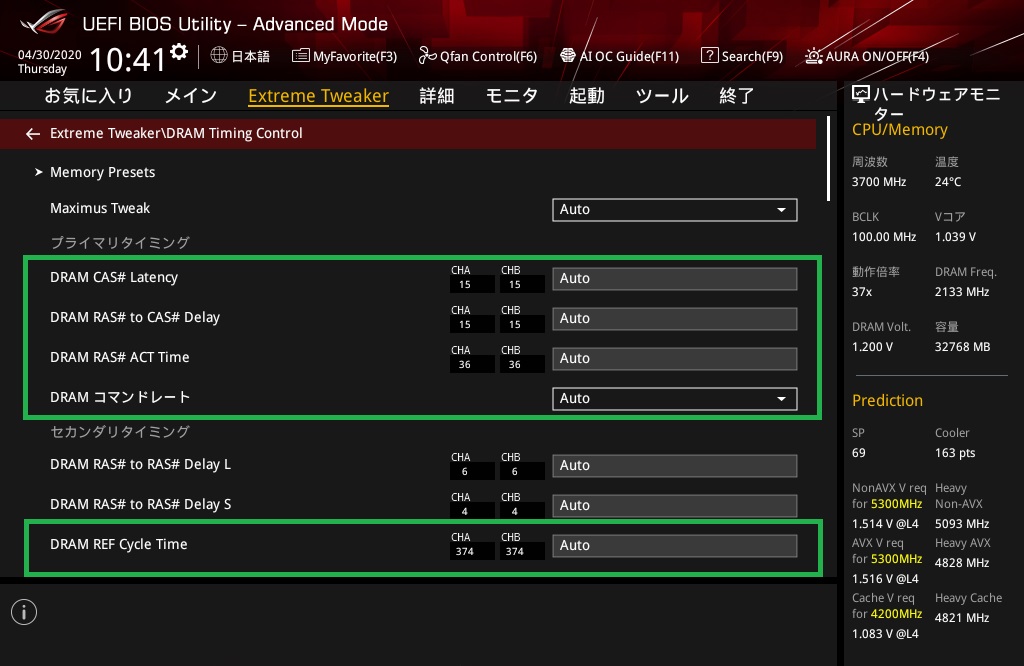Open Search(F9)
The width and height of the screenshot is (1024, 666).
(x=752, y=56)
